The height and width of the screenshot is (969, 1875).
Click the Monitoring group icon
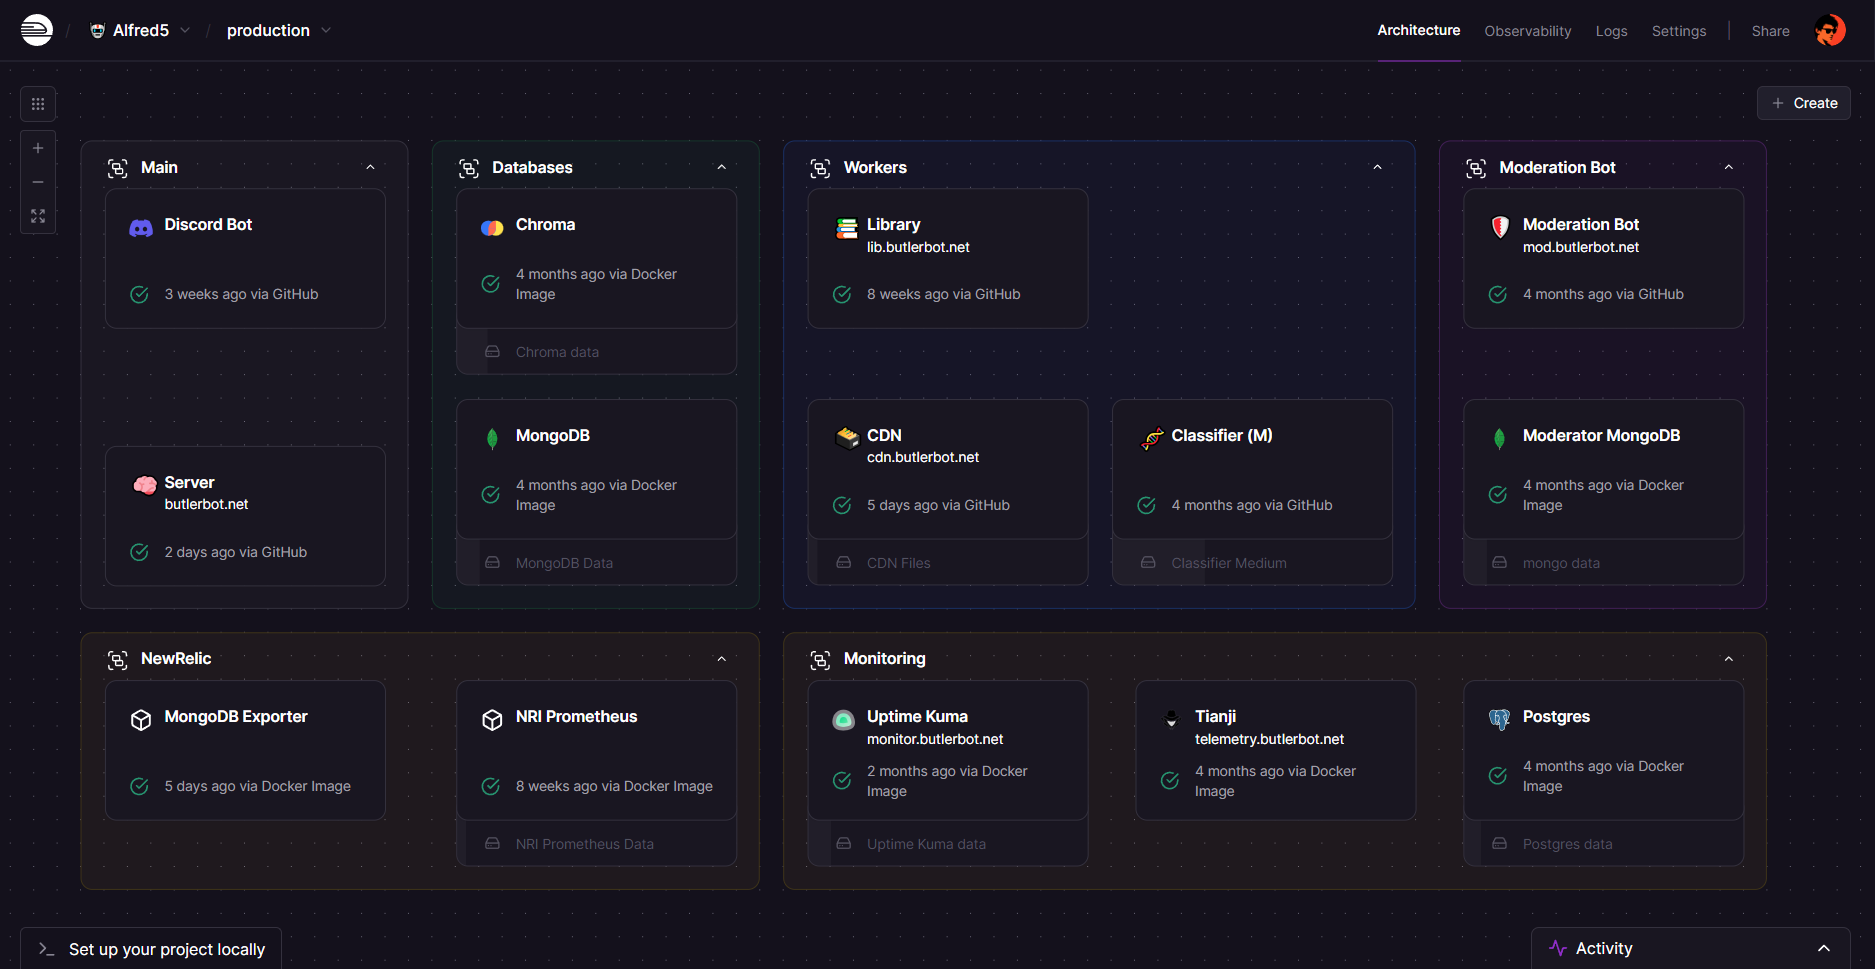820,659
